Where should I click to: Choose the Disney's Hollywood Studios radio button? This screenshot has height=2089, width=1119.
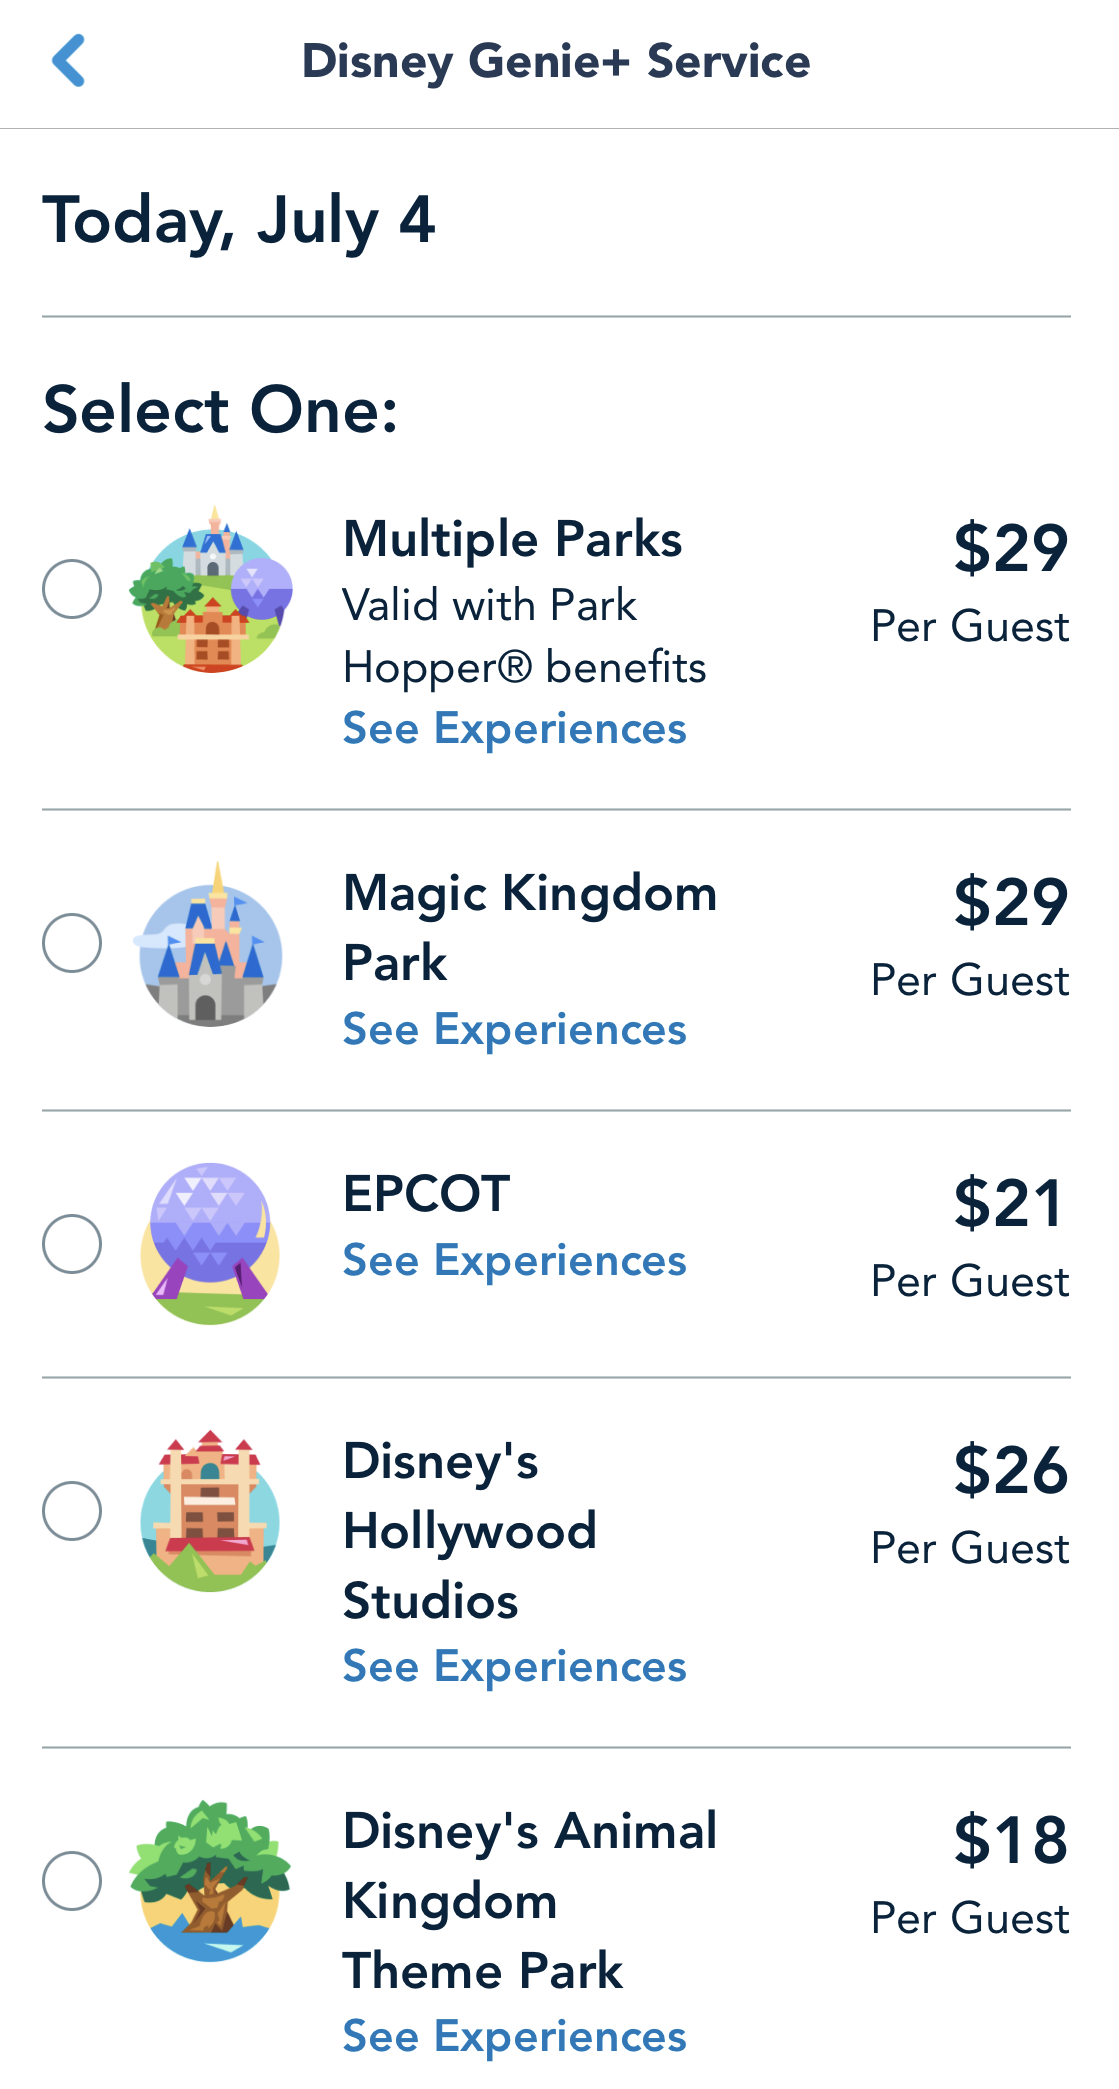pyautogui.click(x=72, y=1511)
